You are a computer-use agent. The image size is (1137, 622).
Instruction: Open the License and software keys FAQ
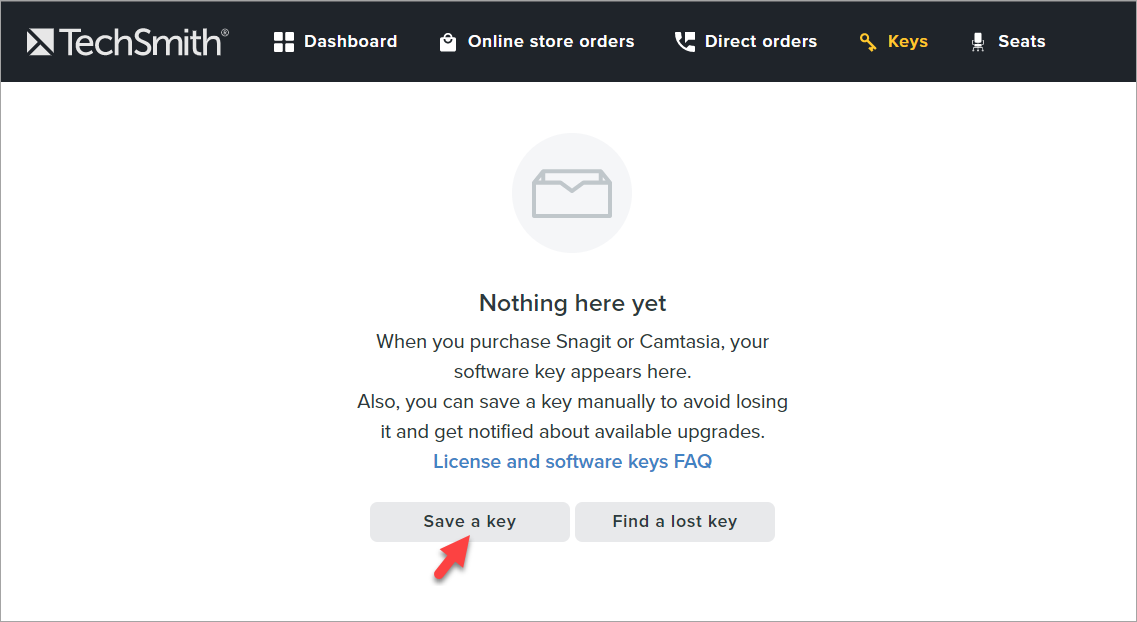[572, 461]
